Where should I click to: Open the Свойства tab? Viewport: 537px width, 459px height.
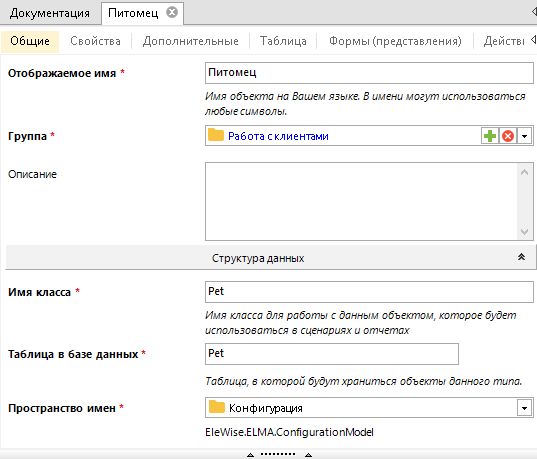point(95,41)
